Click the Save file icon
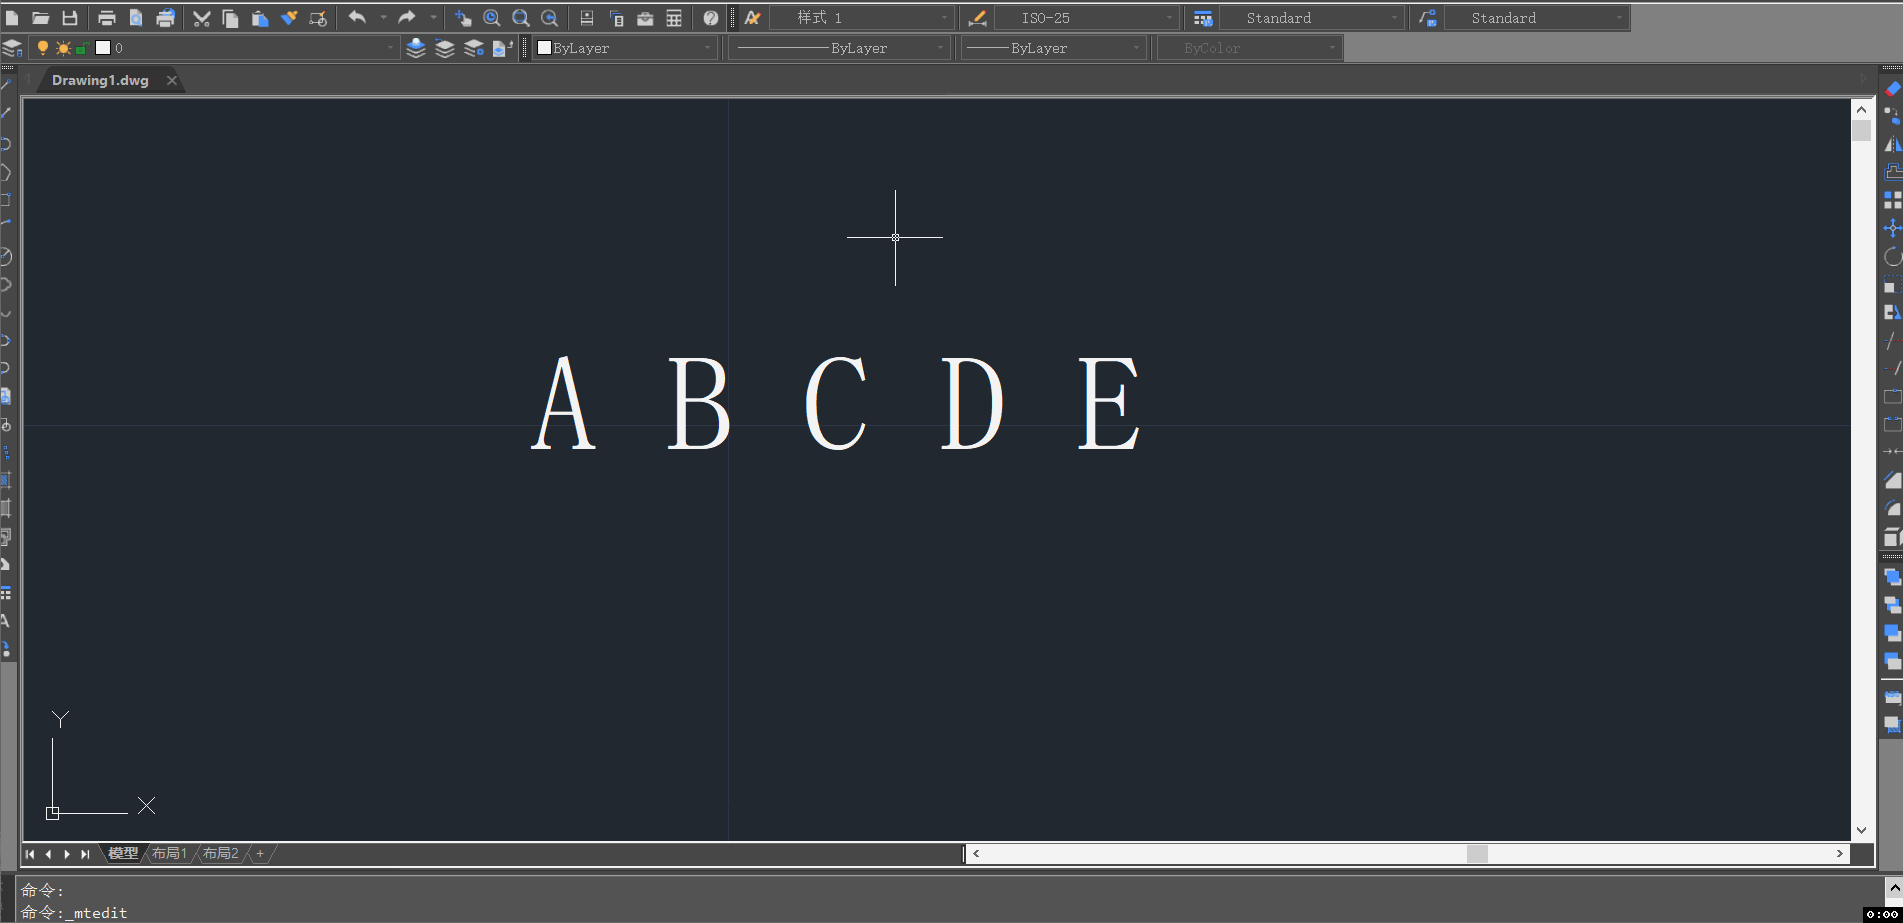 point(69,18)
